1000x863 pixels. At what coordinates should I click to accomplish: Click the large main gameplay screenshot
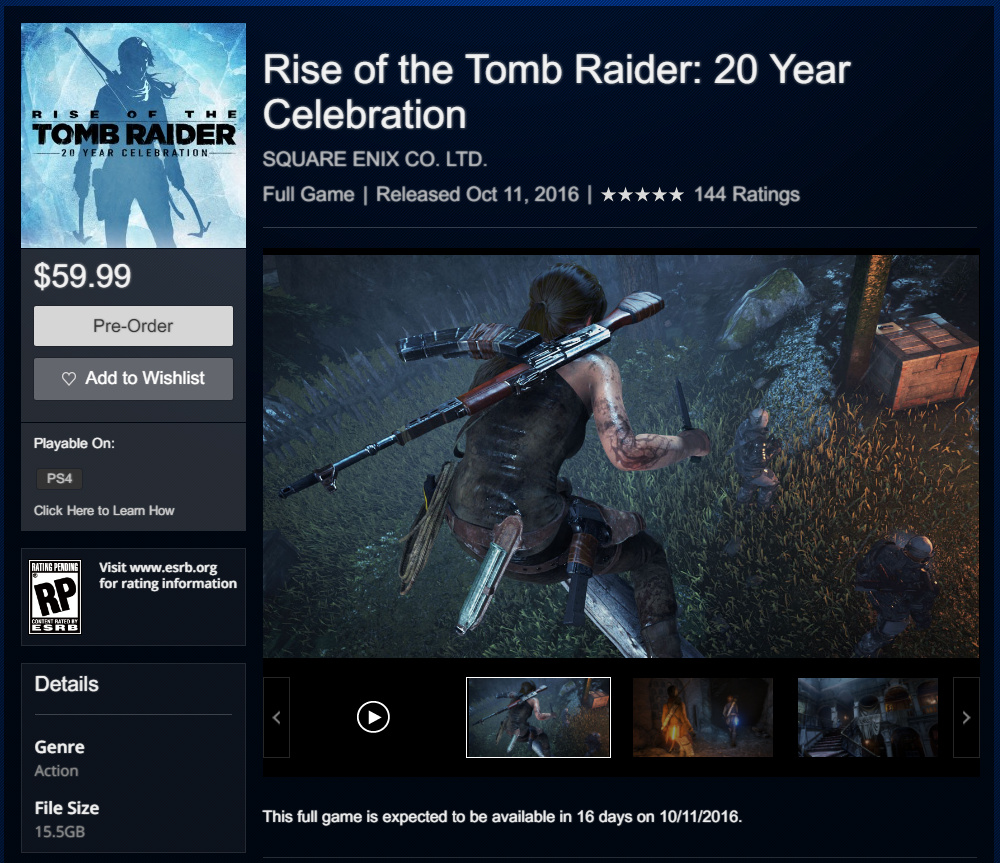tap(621, 456)
